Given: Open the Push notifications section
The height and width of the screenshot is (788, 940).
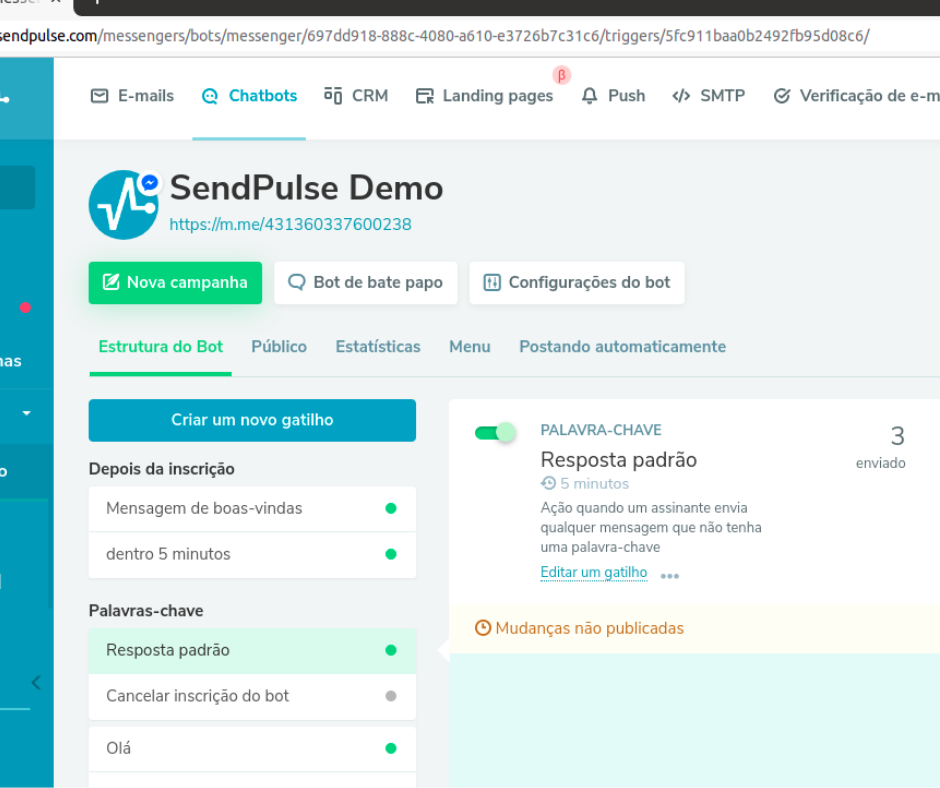Looking at the screenshot, I should (x=613, y=96).
